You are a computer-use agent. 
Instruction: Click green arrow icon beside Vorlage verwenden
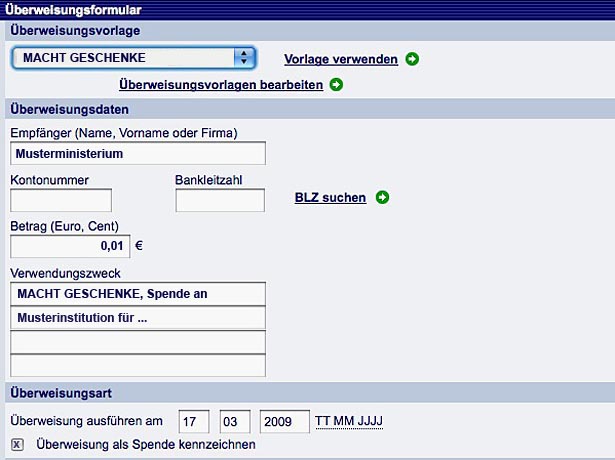click(x=412, y=59)
